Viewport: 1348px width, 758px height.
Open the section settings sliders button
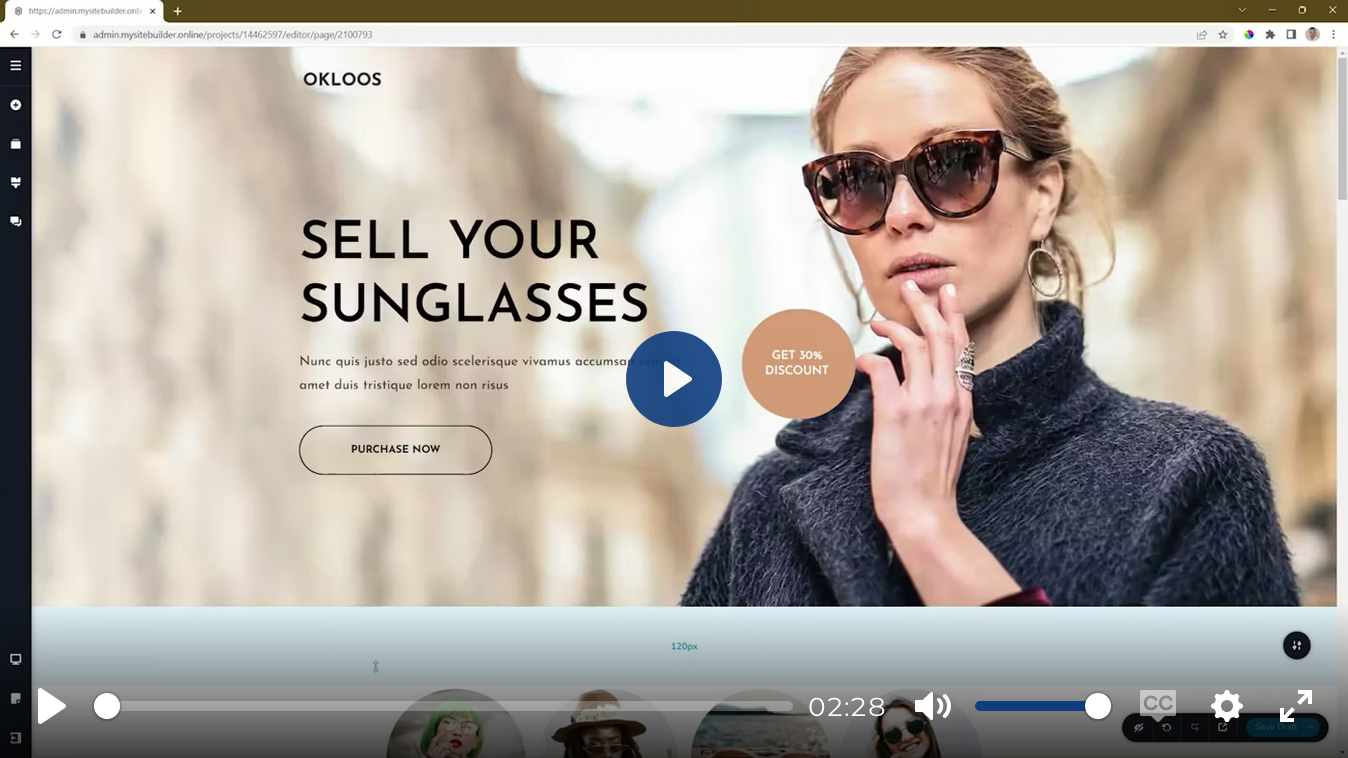[x=1296, y=645]
